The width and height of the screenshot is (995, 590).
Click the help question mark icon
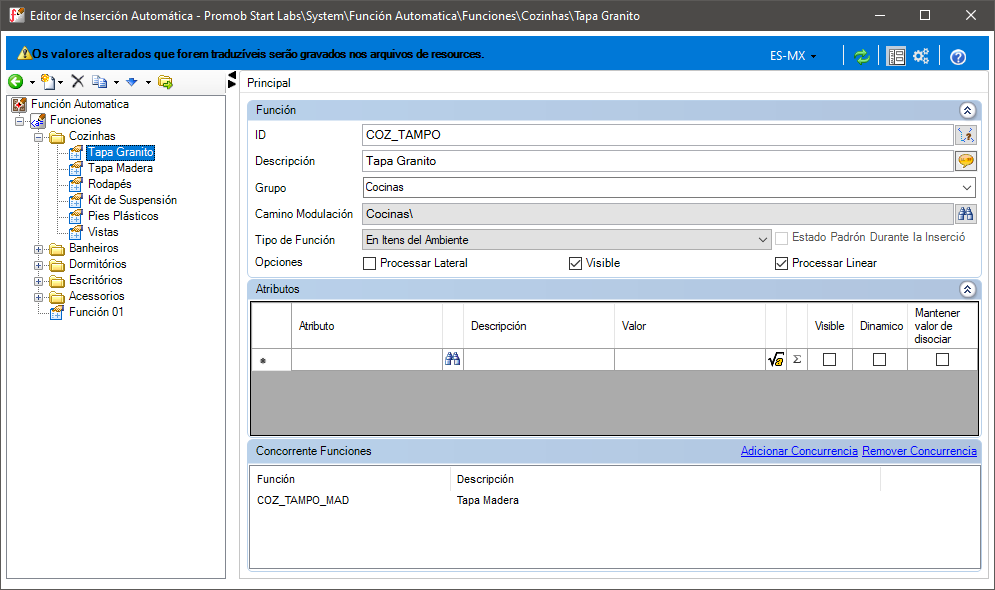(958, 57)
